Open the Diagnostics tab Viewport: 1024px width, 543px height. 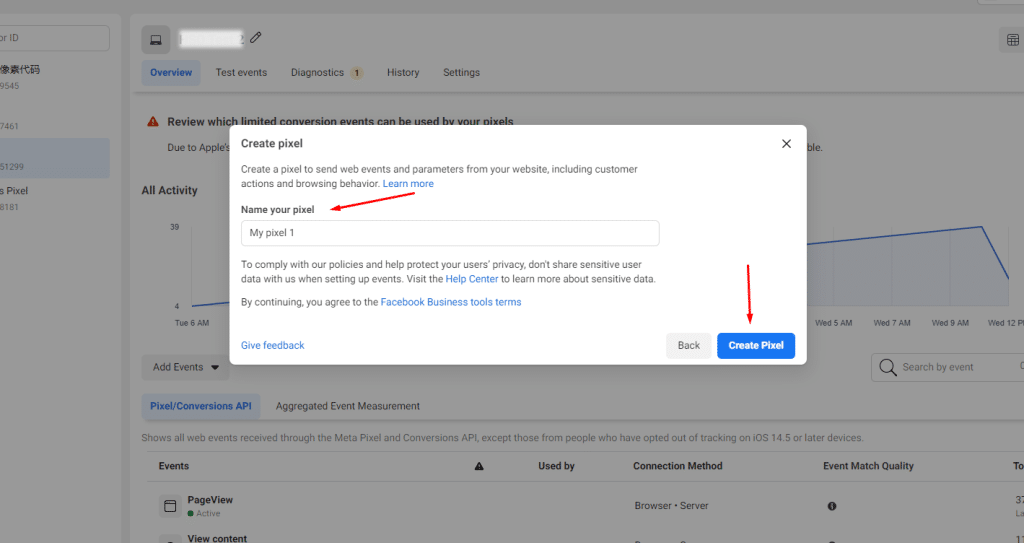tap(317, 73)
